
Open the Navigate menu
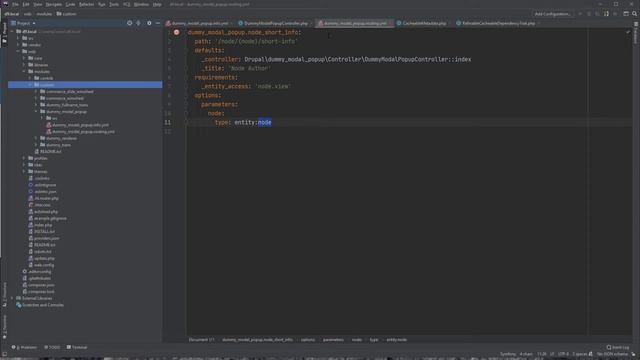pyautogui.click(x=53, y=4)
